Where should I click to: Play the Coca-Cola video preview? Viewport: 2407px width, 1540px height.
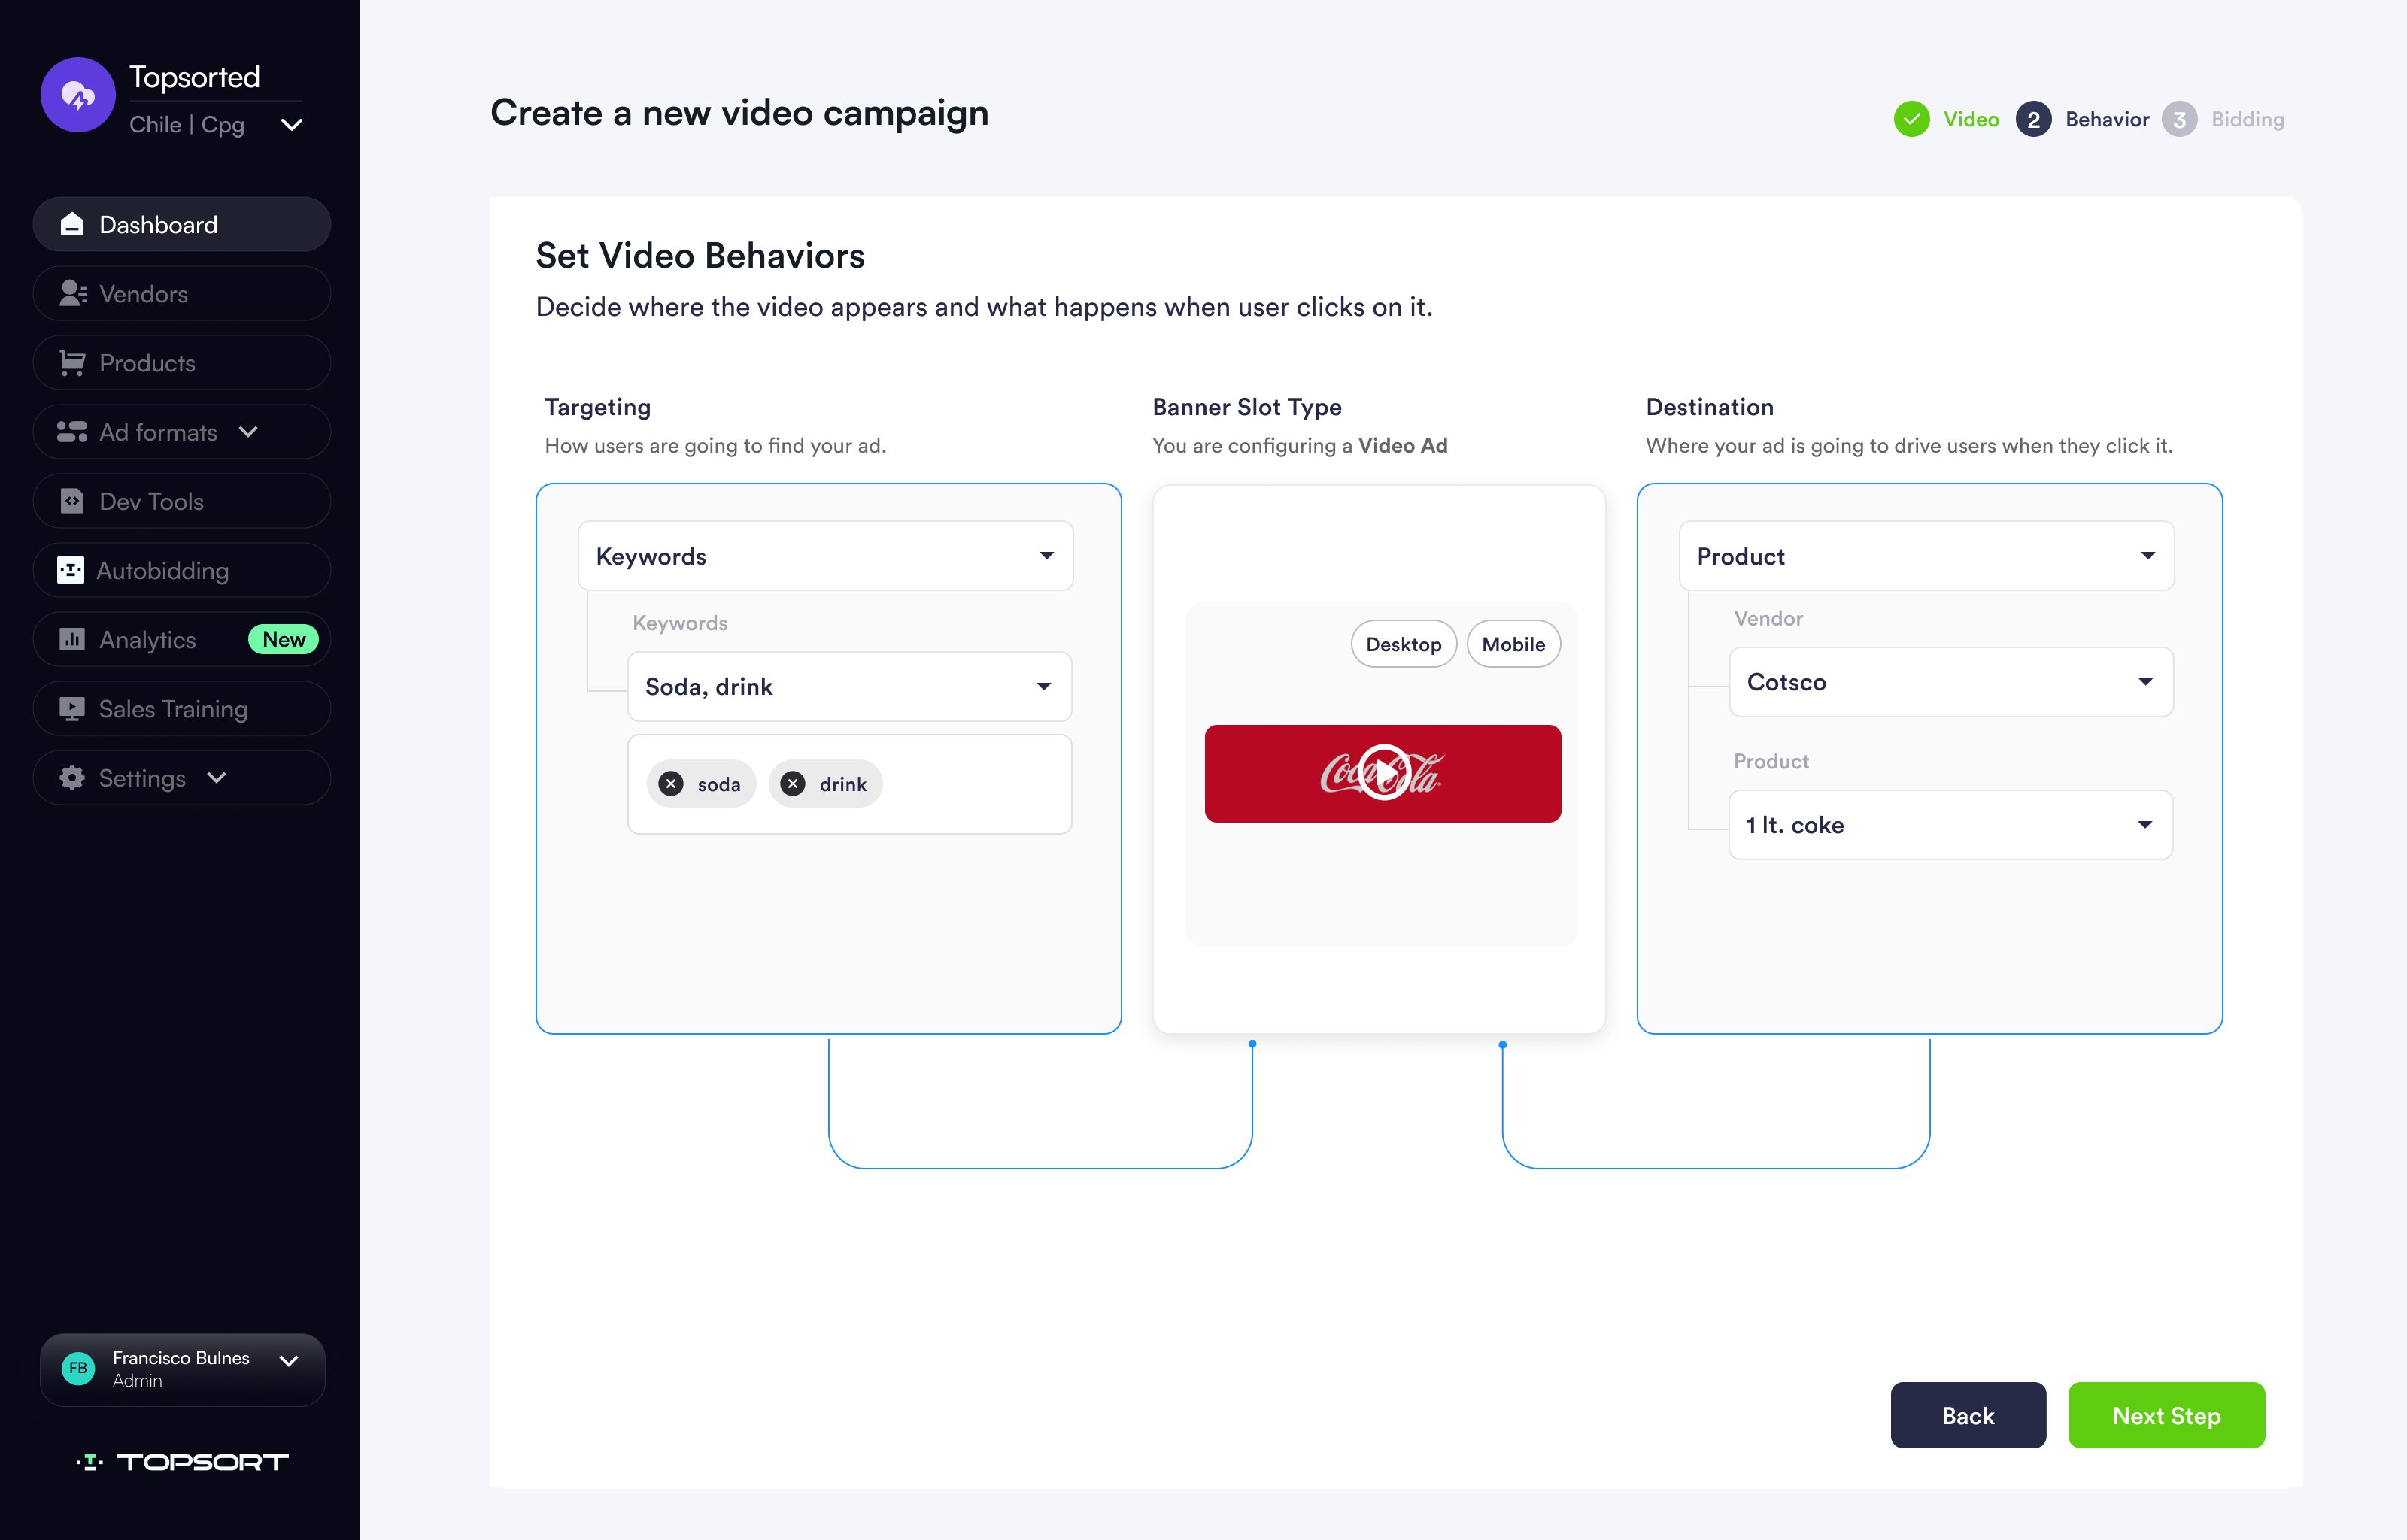point(1383,773)
